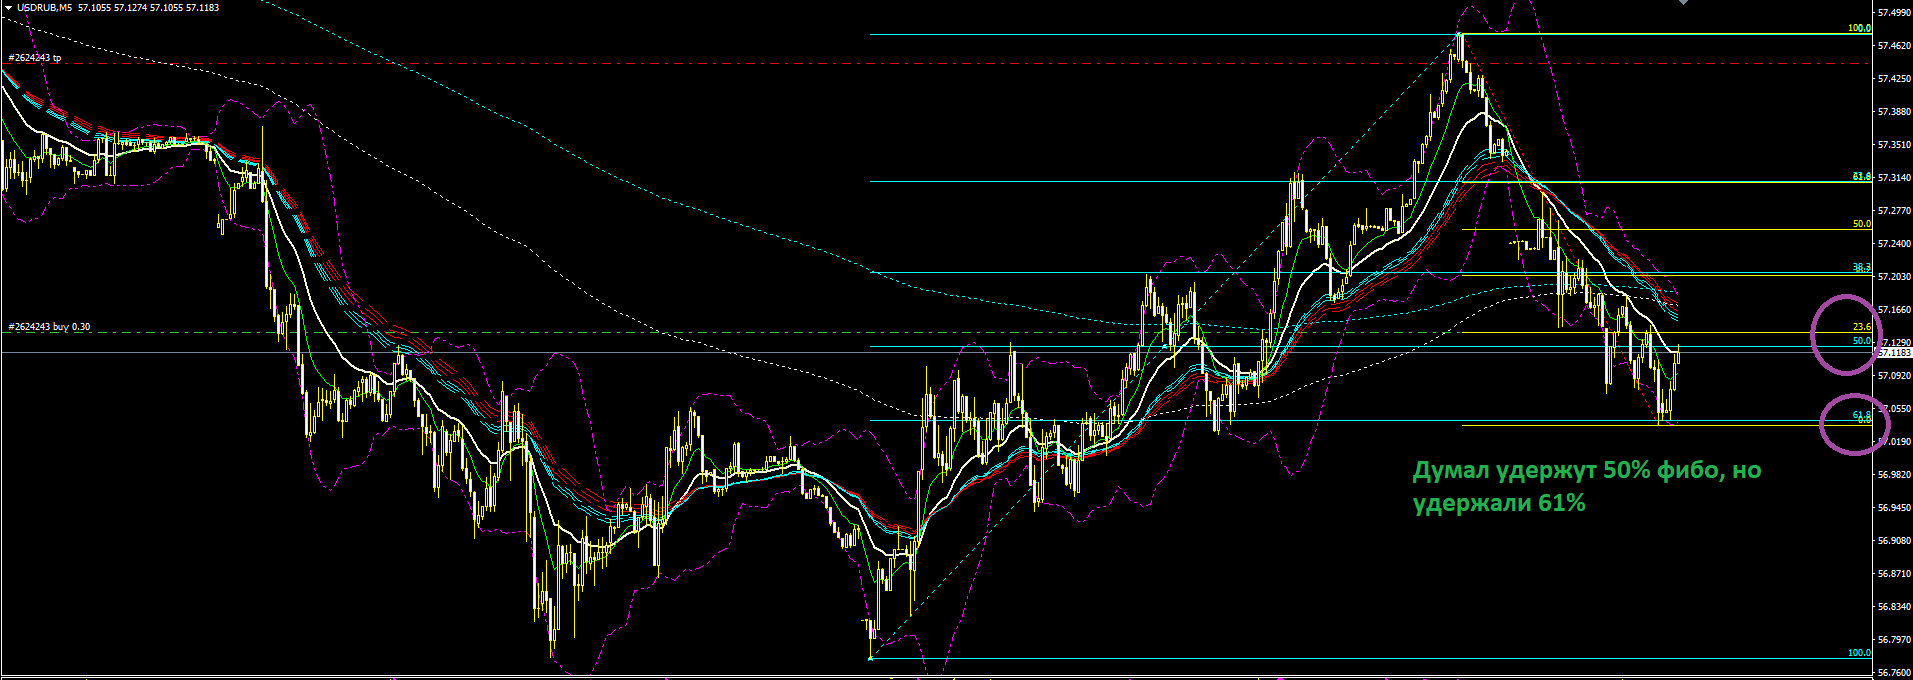Click the 56.8340 price scale label
1913x680 pixels.
tap(1894, 607)
